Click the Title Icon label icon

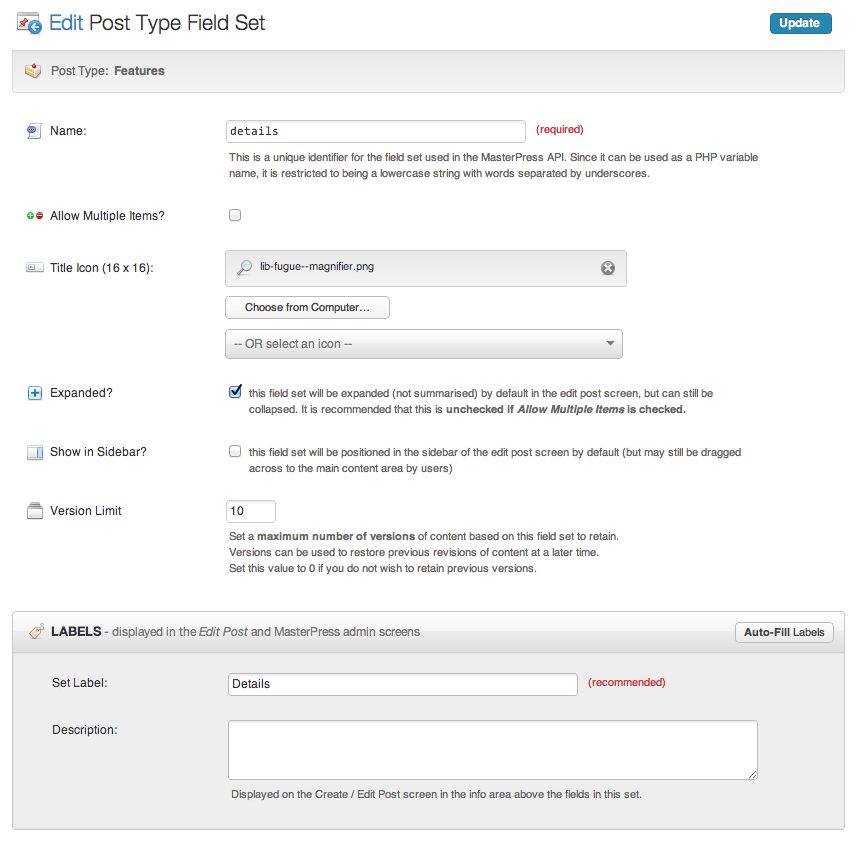35,267
